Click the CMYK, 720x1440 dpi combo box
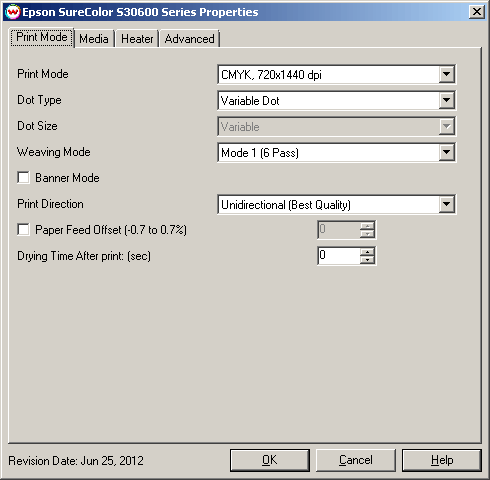 click(x=337, y=74)
